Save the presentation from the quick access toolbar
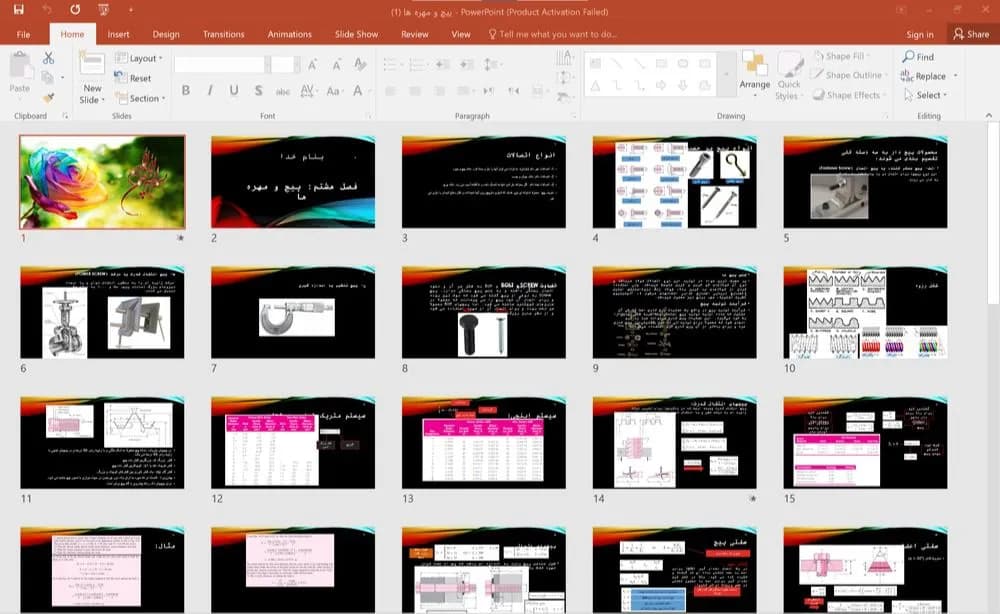Screen dimensions: 1000x614 point(18,10)
